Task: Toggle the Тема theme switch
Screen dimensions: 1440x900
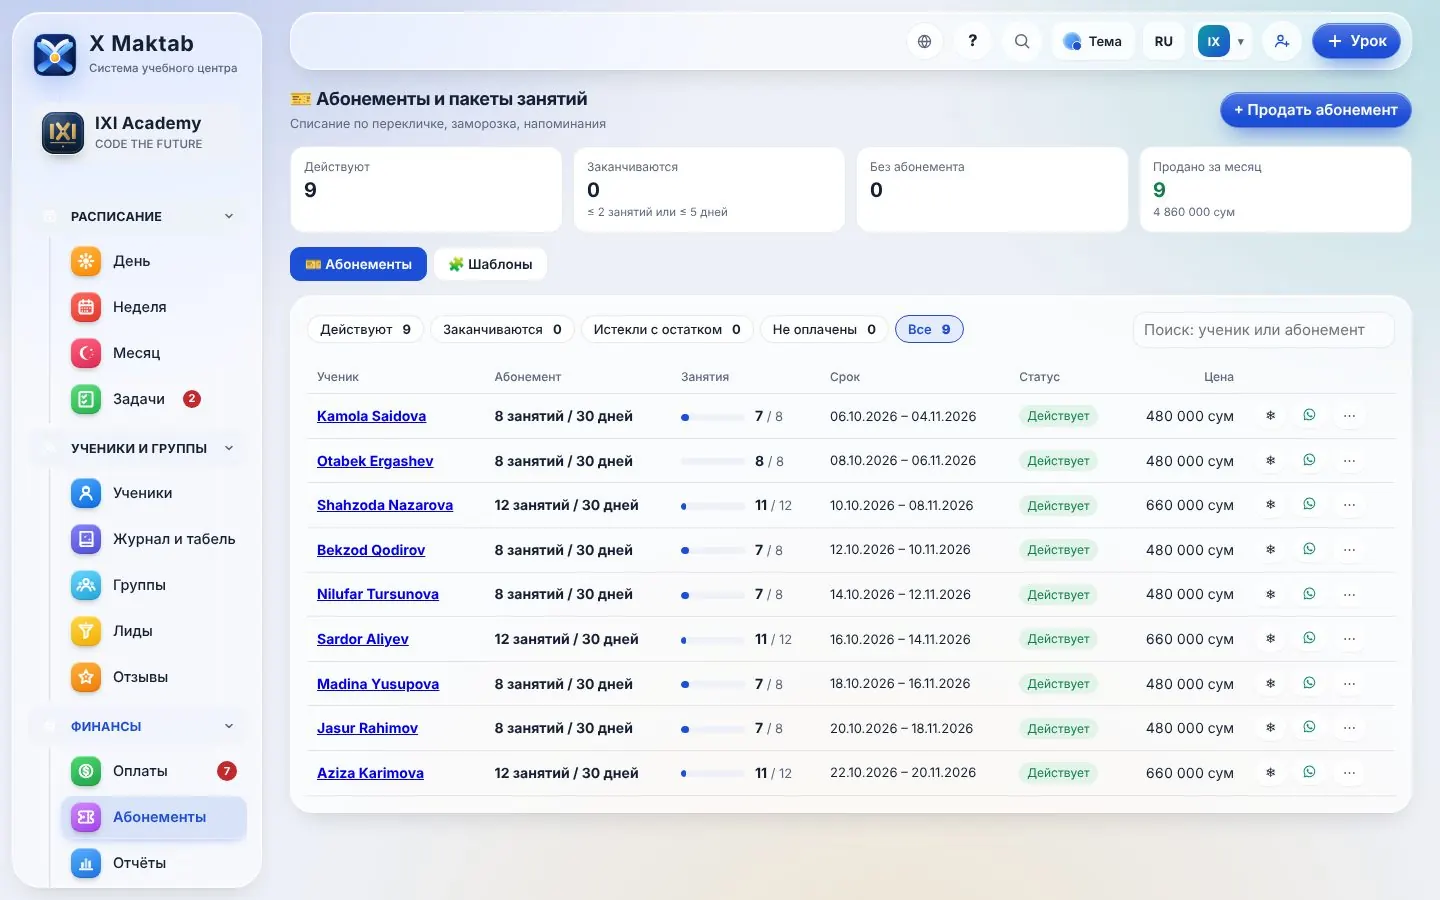Action: (1092, 41)
